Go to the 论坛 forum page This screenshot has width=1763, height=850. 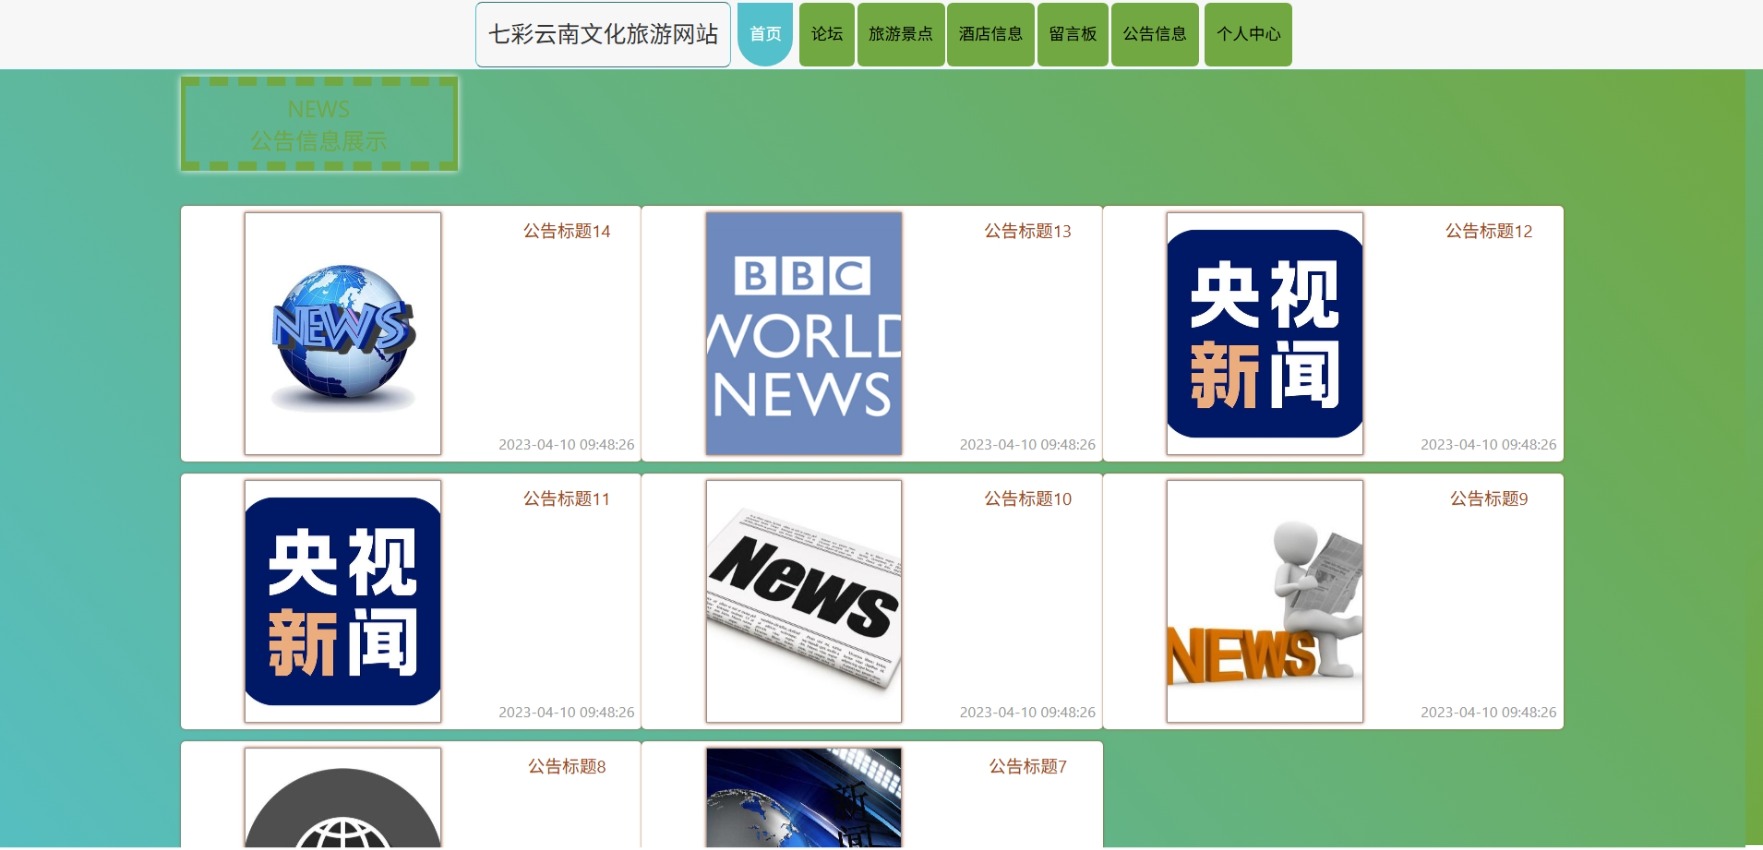(x=827, y=34)
